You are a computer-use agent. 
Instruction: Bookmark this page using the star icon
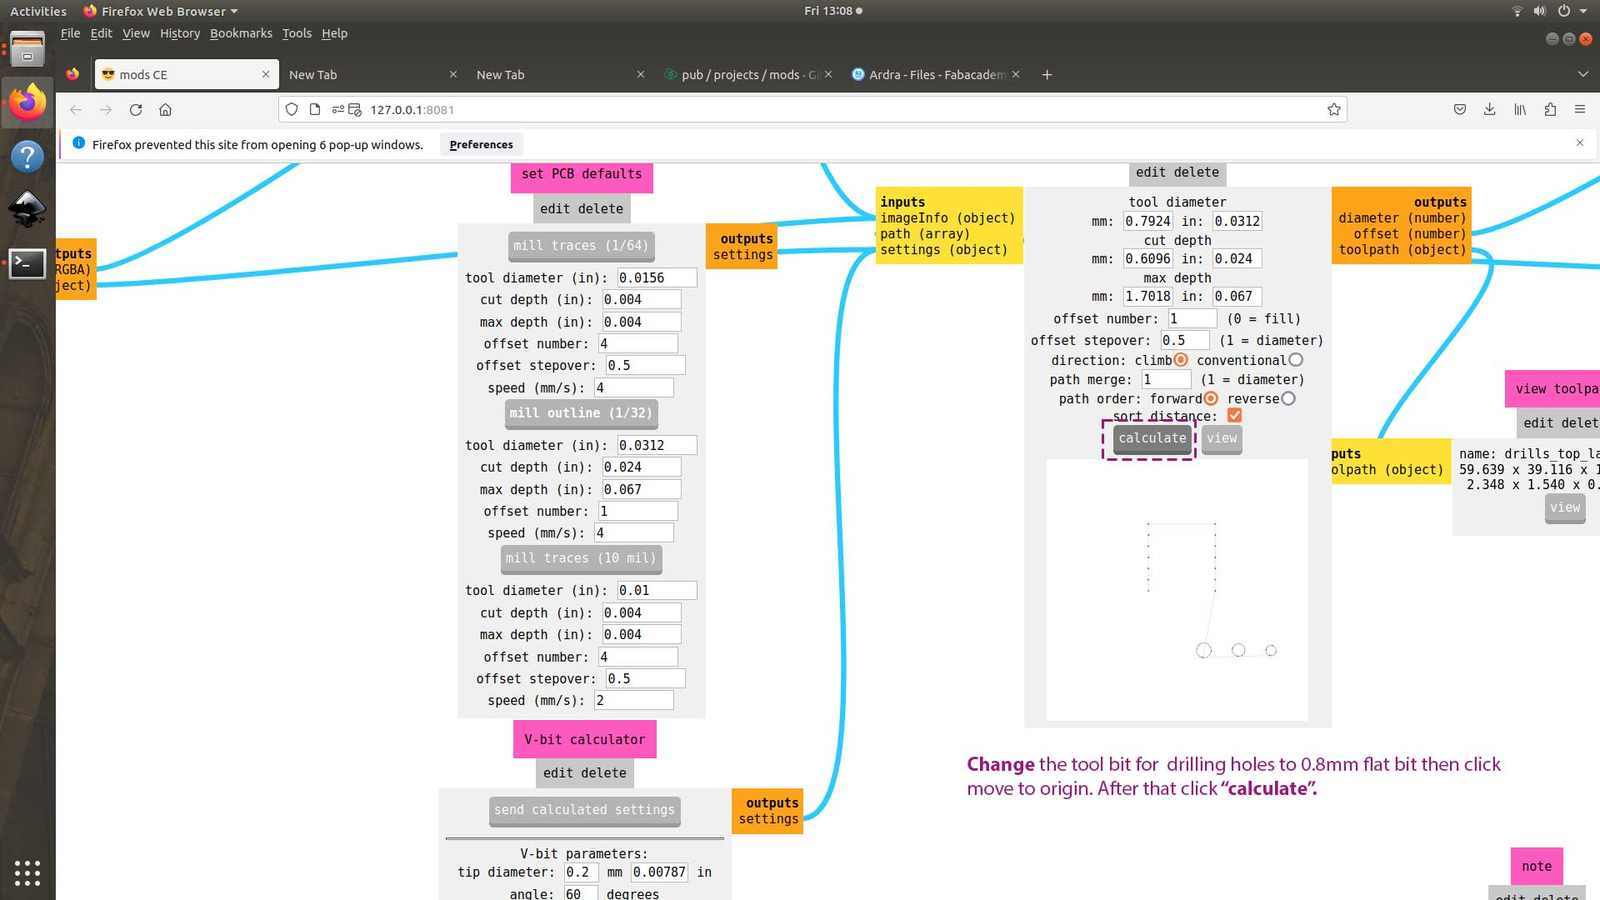(1333, 110)
